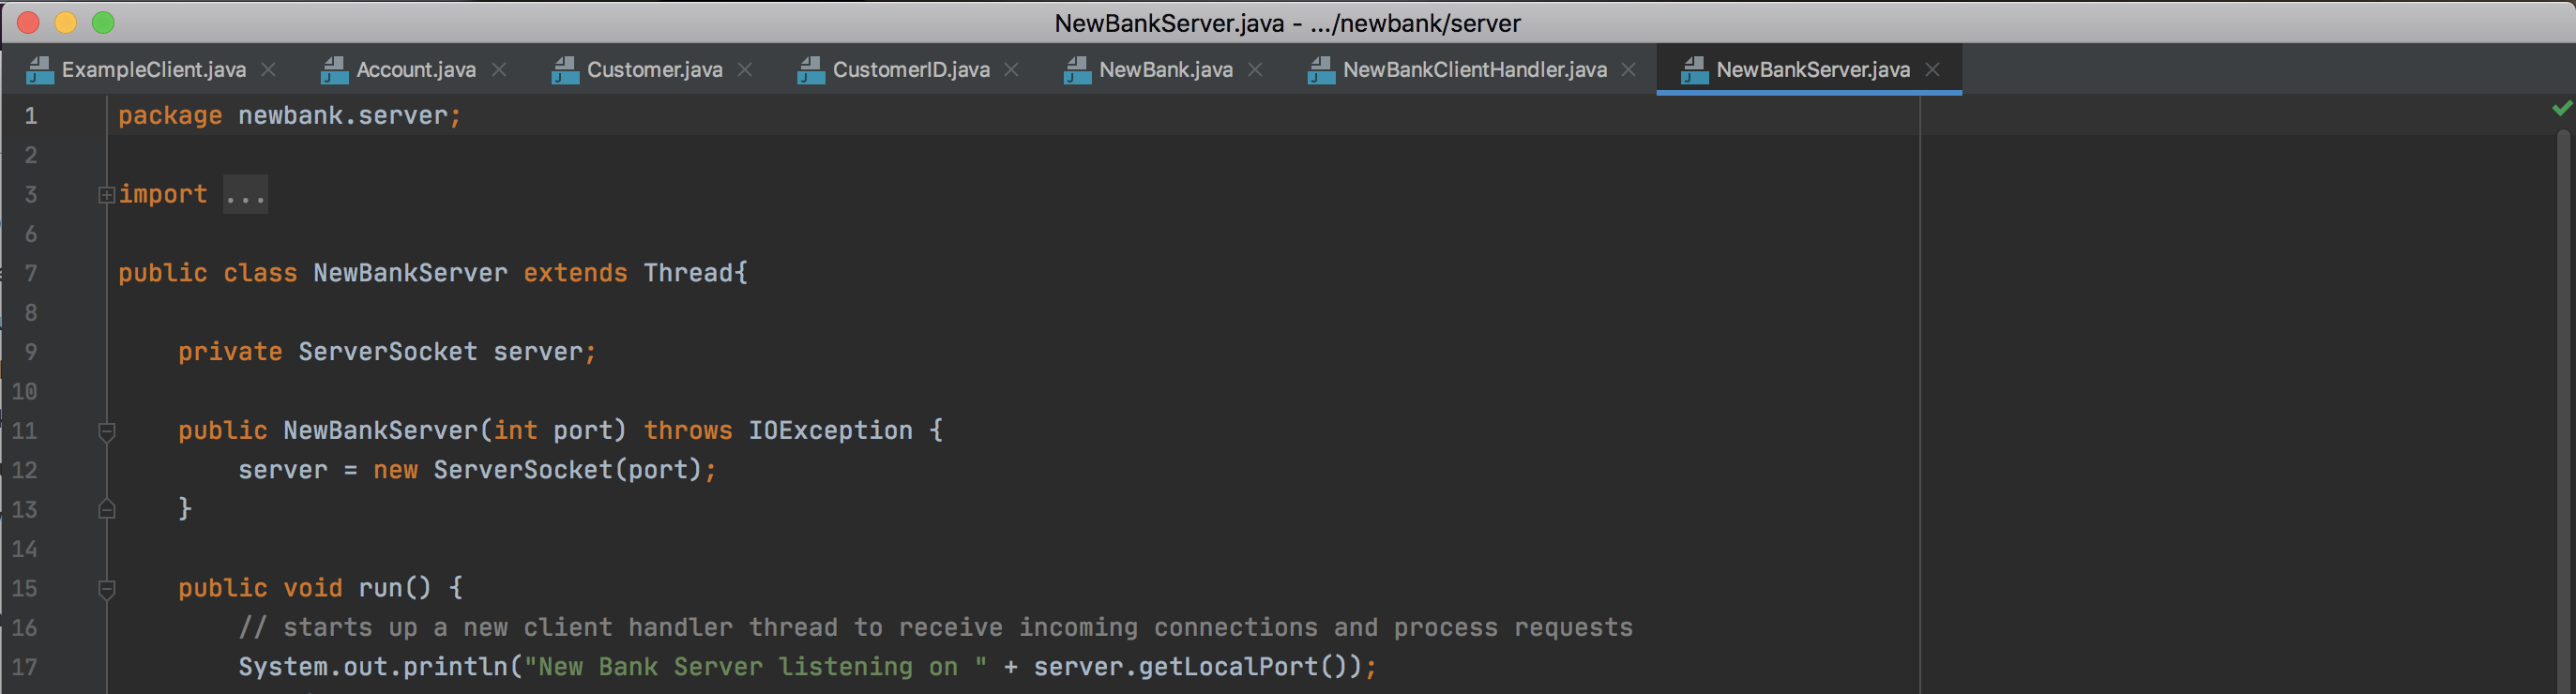Click the NewBankServer.java file icon
Screen dimensions: 2576x694
coord(1694,69)
